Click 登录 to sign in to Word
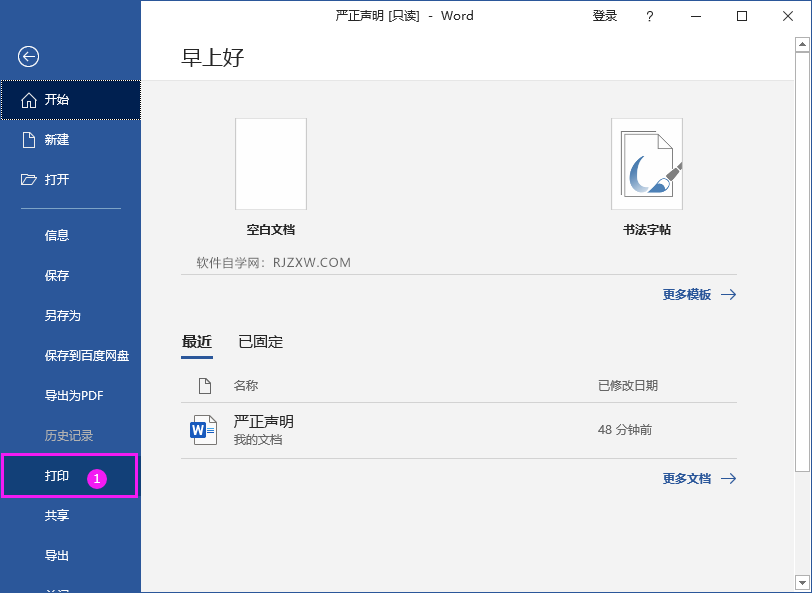 [604, 16]
